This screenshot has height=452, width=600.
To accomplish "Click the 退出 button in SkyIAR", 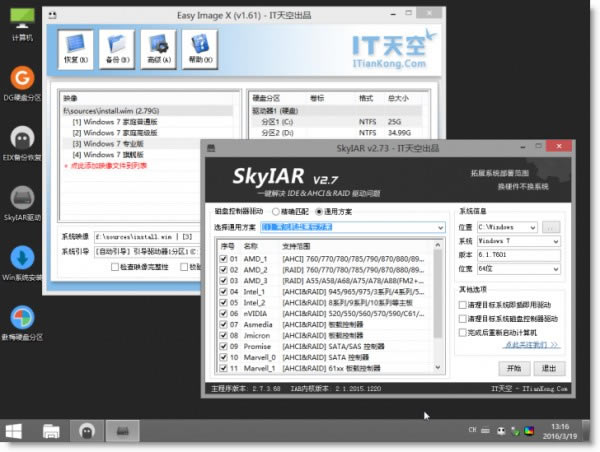I will (546, 368).
